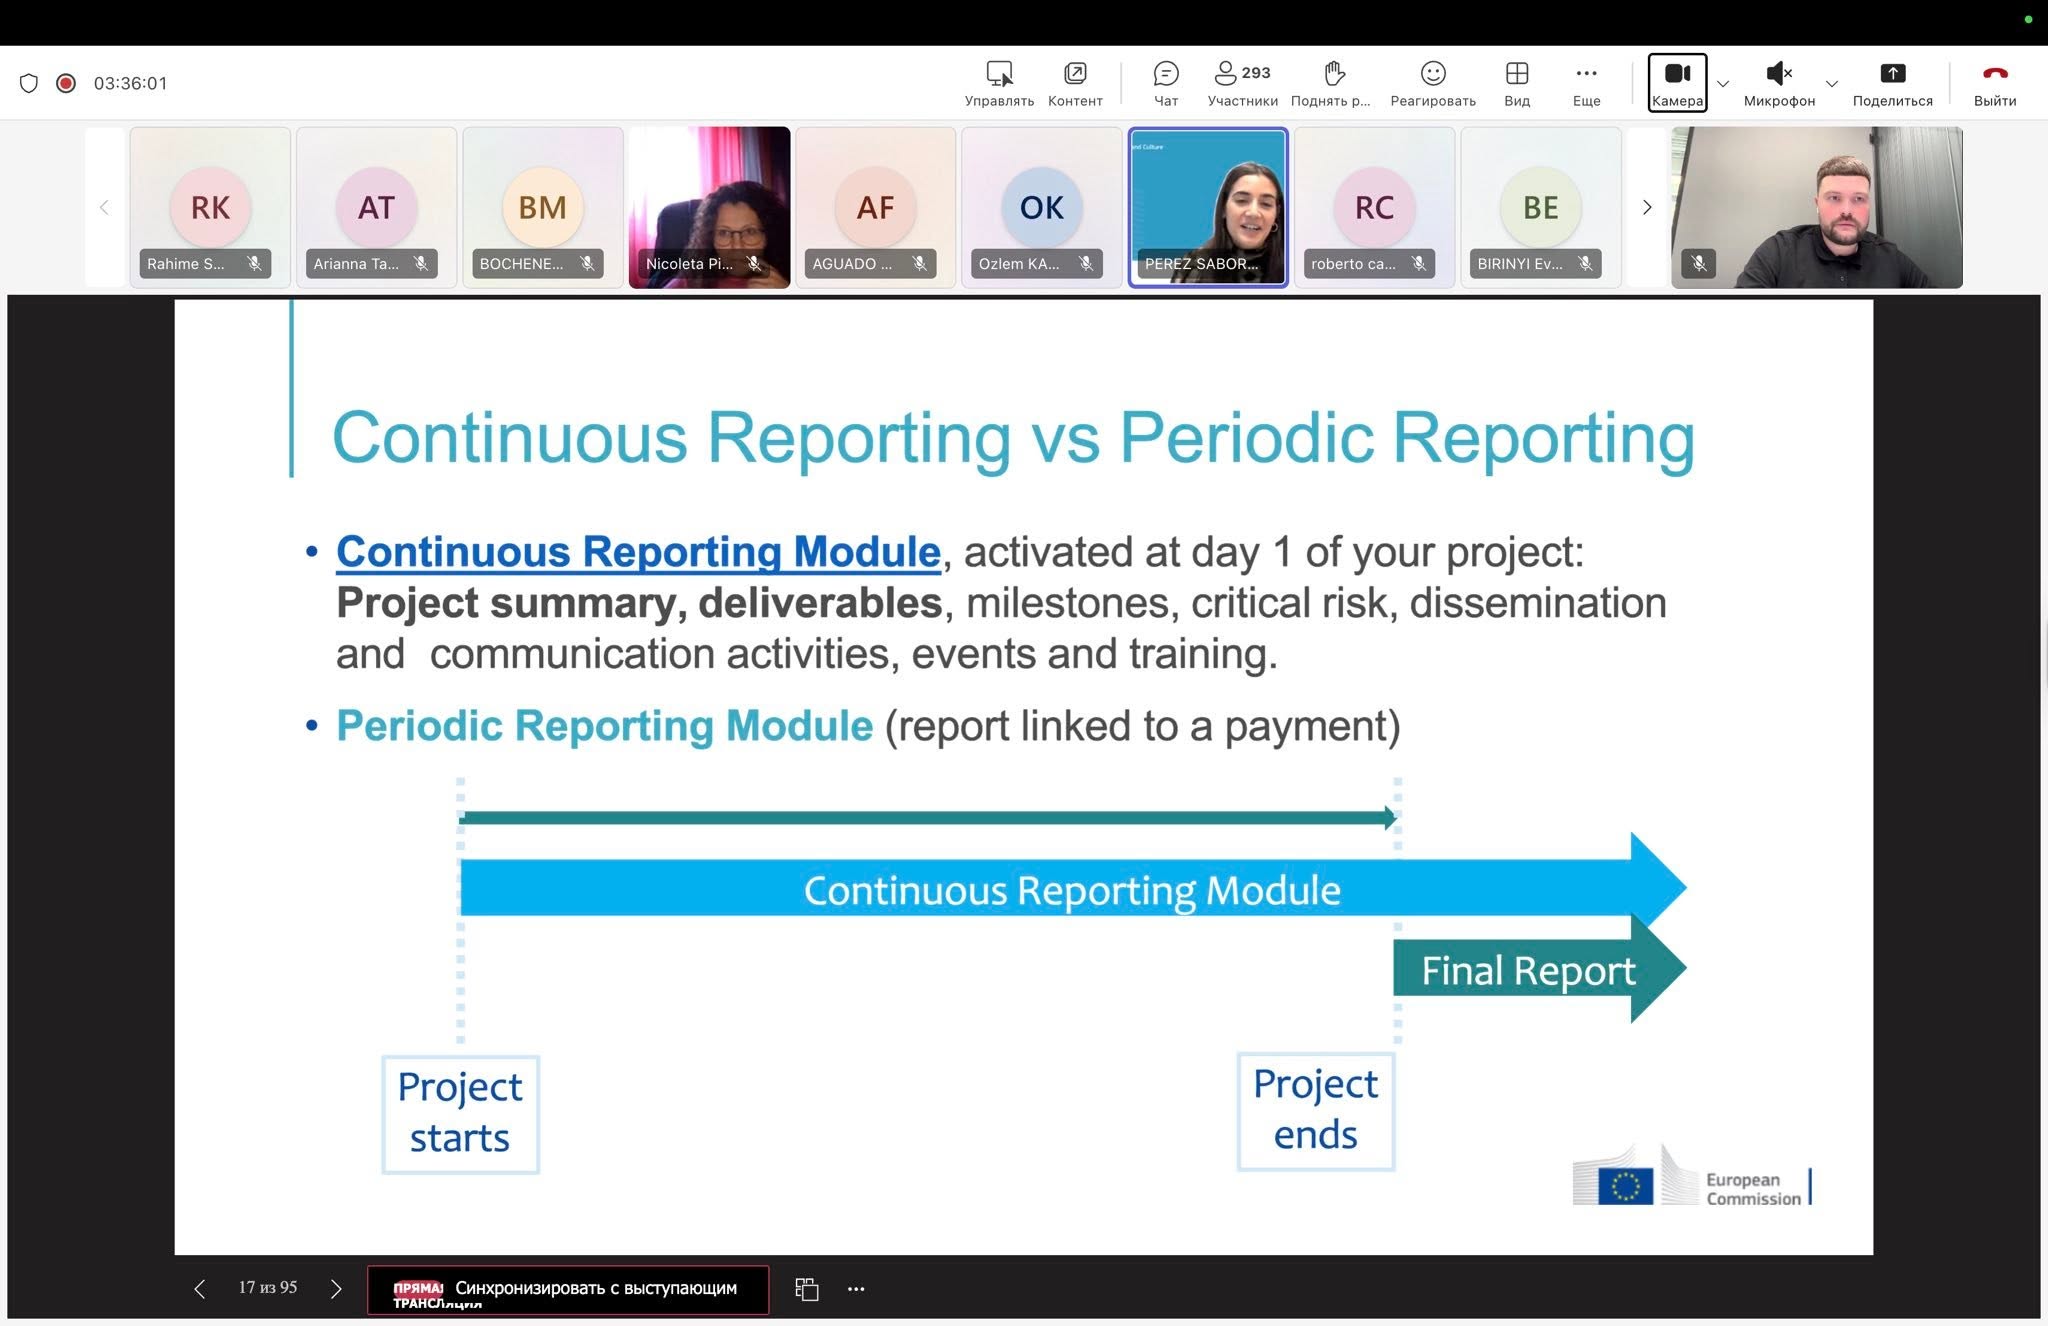The image size is (2048, 1326).
Task: Go to the previous slide arrow
Action: 200,1289
